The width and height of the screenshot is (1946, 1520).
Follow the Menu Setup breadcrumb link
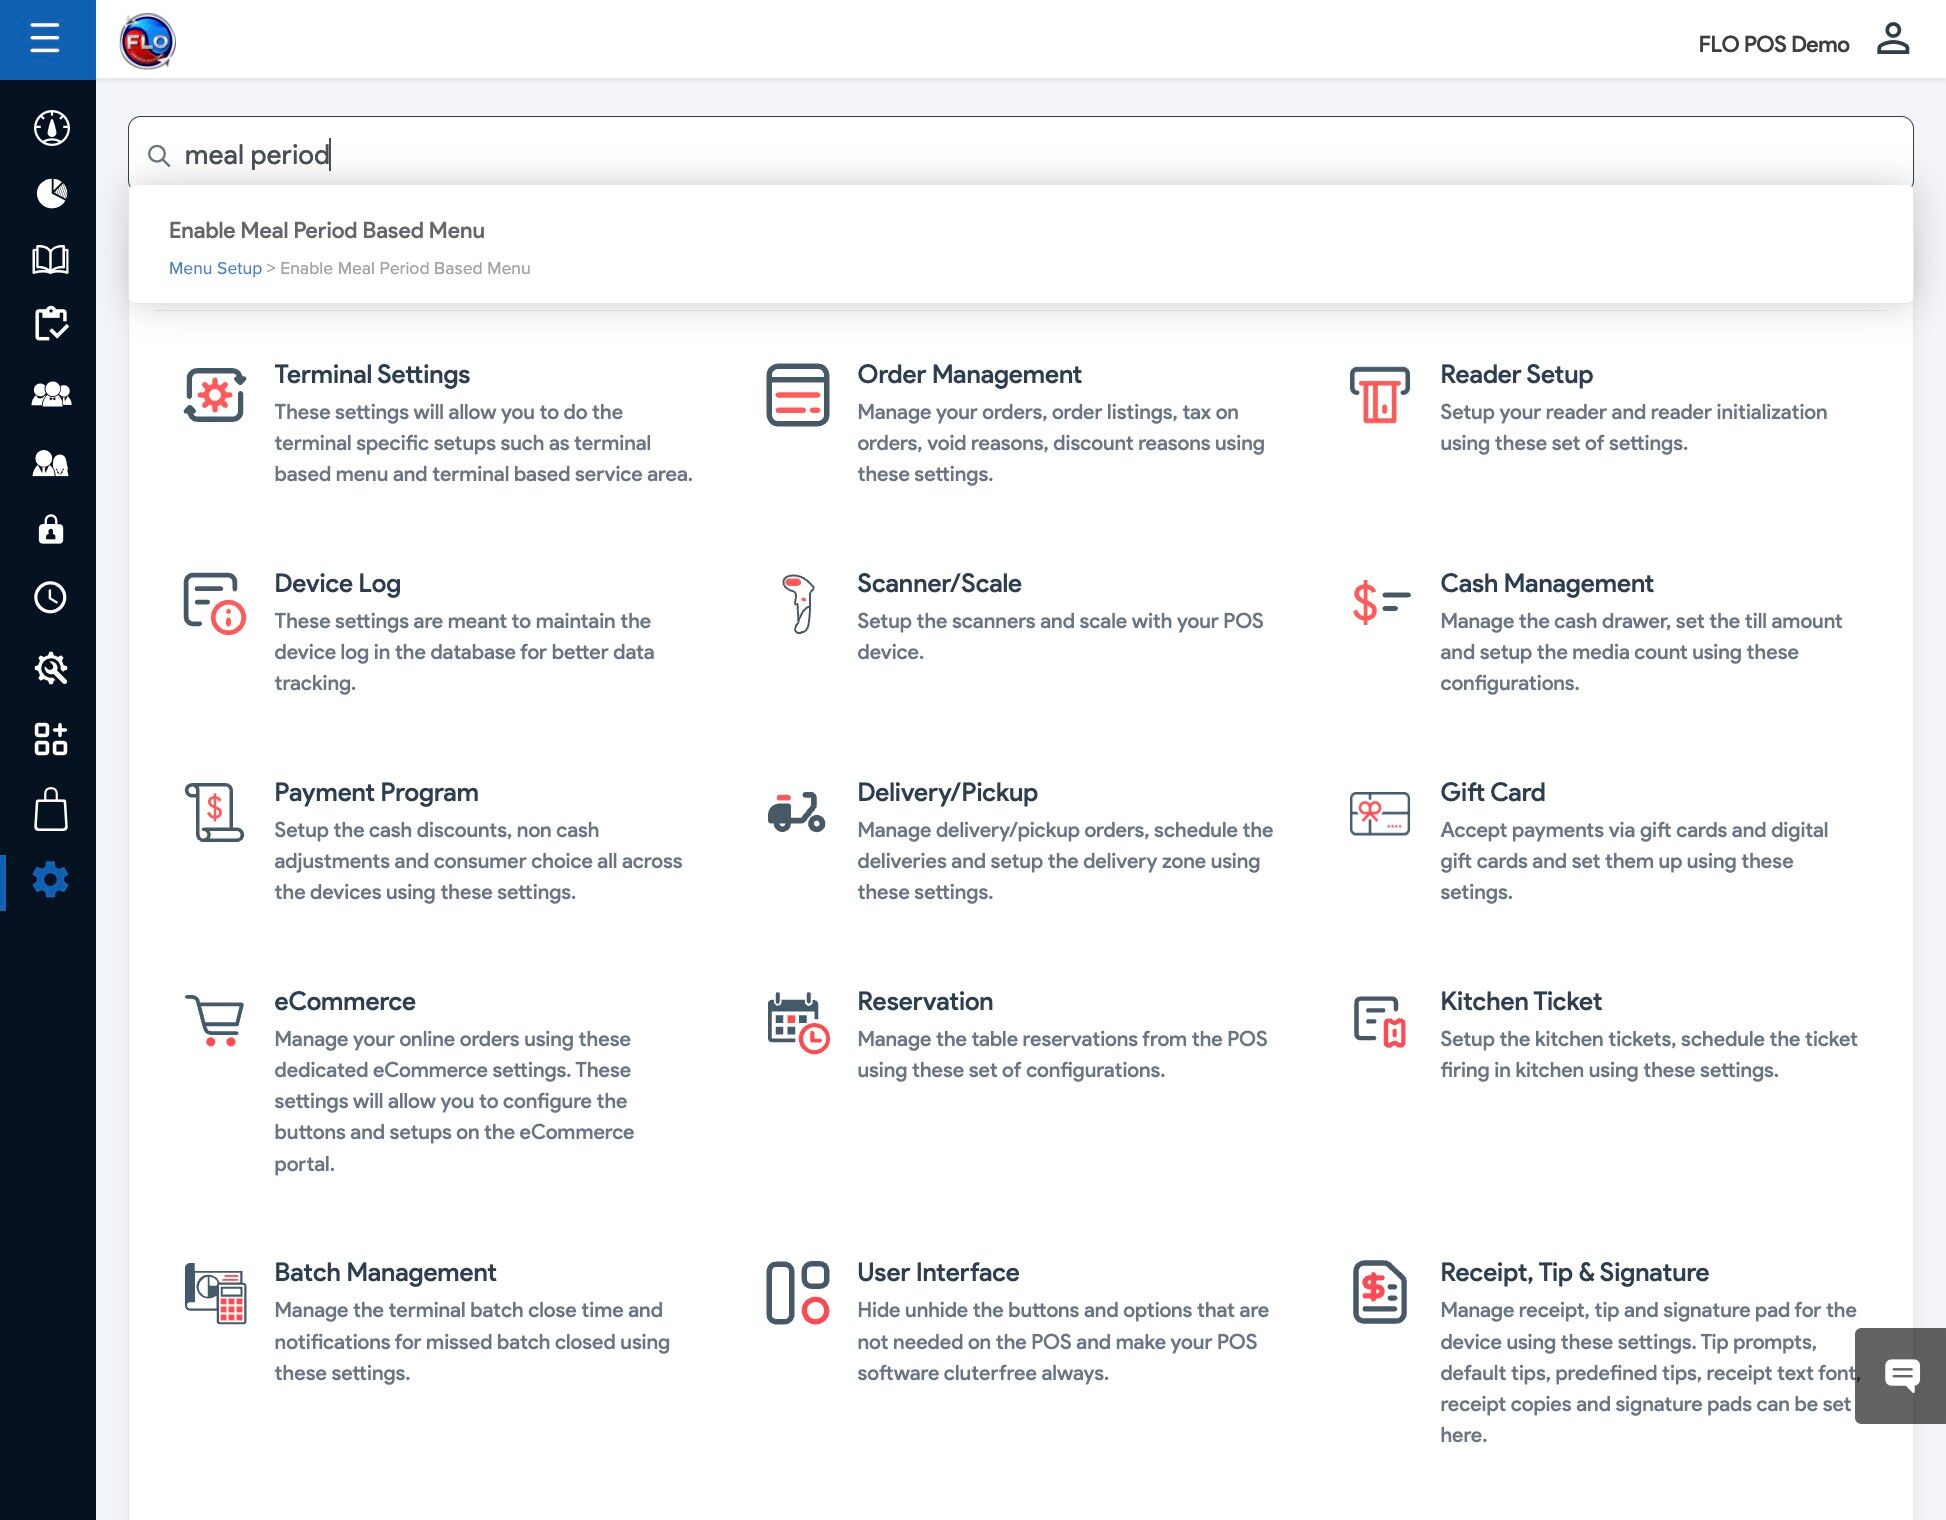[215, 268]
